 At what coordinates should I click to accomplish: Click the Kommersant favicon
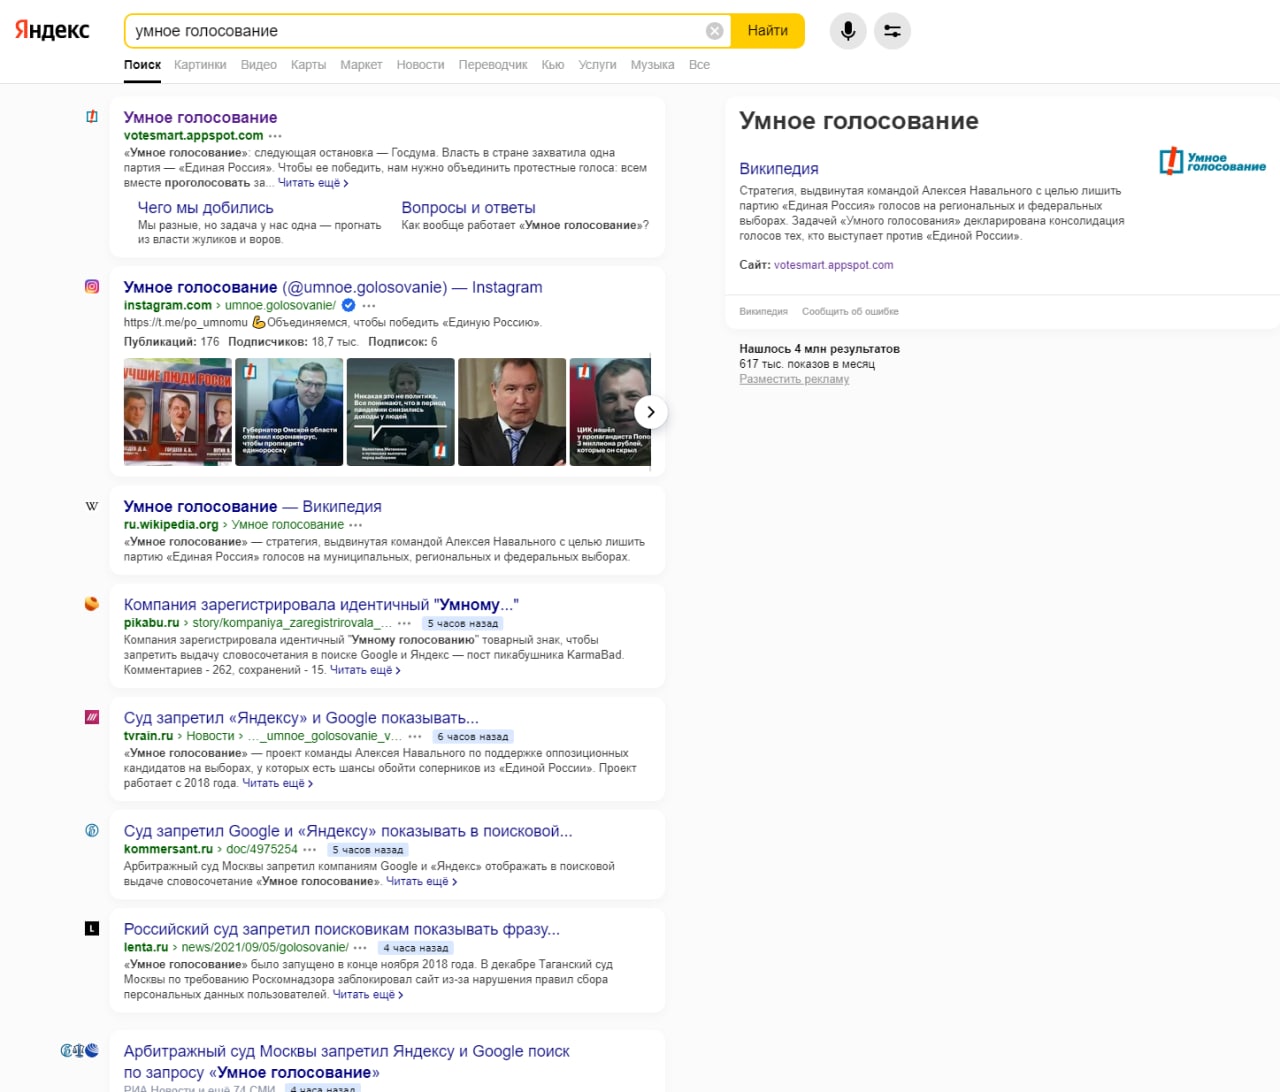tap(92, 830)
